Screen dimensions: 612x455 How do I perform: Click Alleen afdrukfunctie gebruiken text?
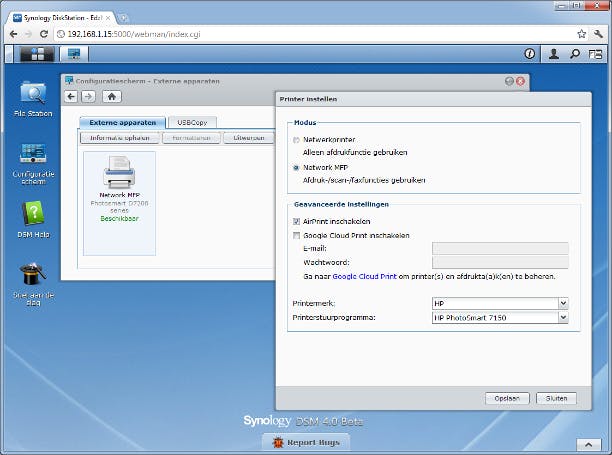click(355, 153)
